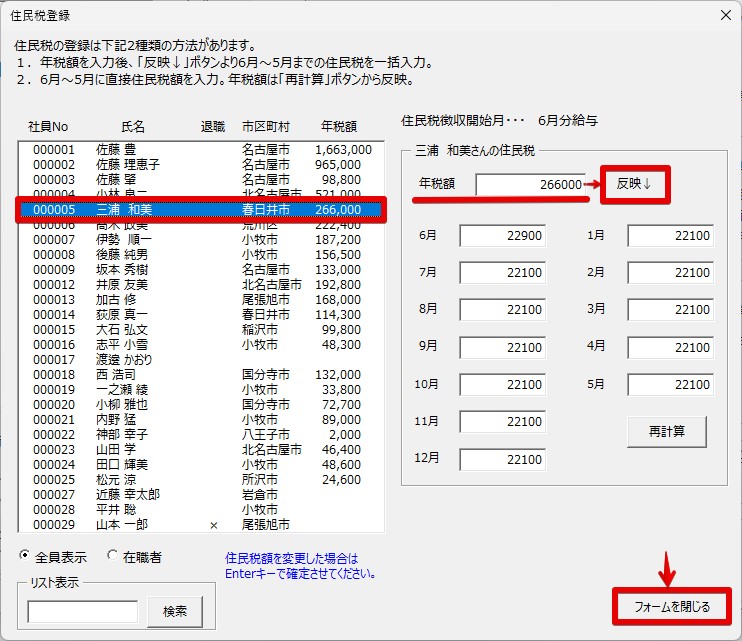Select employee 000009 坂本 秀樹 row
Viewport: 742px width, 641px height.
point(201,270)
